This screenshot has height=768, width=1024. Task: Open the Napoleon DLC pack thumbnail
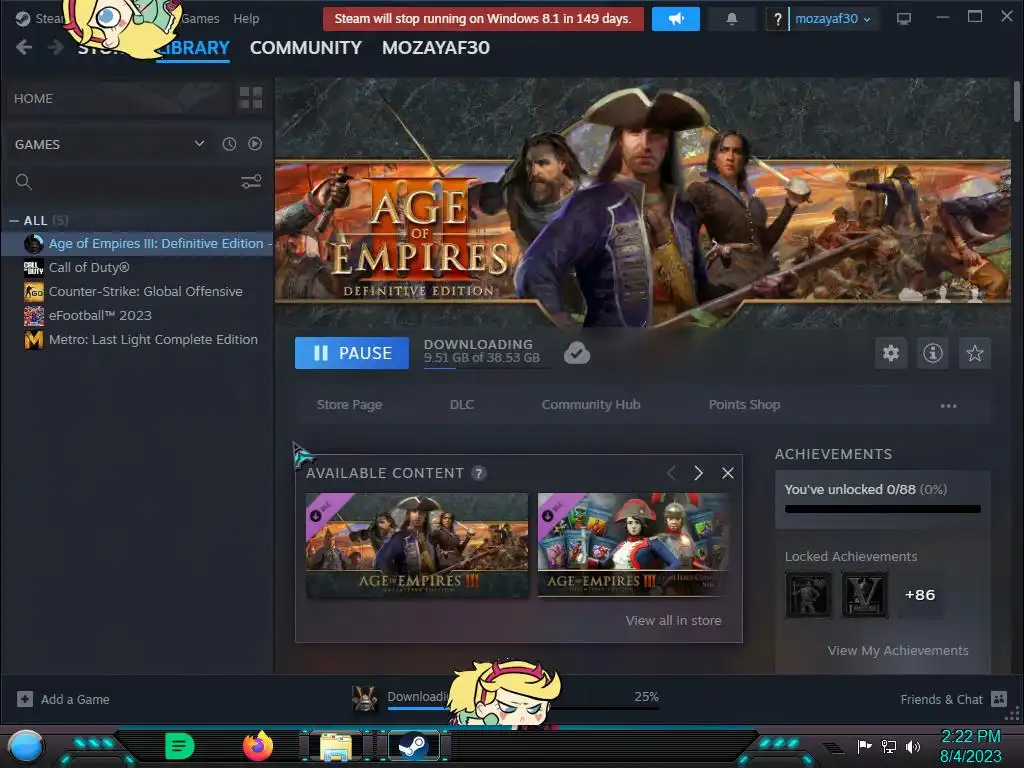coord(633,545)
